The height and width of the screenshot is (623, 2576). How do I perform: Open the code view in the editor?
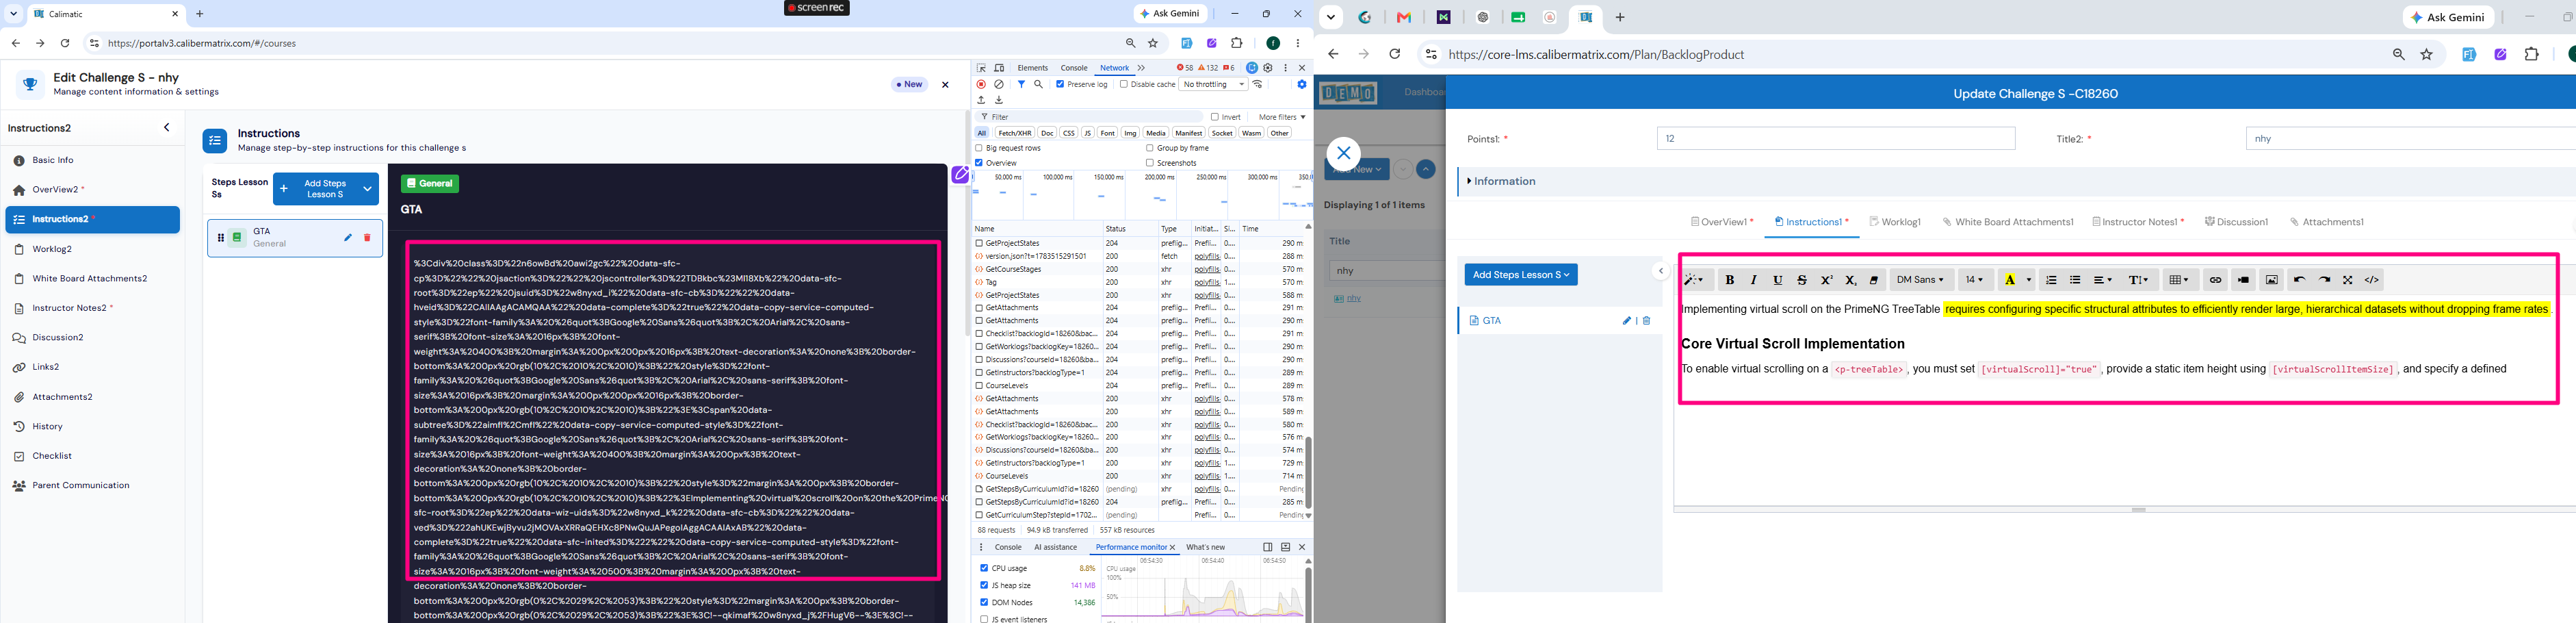click(x=2372, y=280)
